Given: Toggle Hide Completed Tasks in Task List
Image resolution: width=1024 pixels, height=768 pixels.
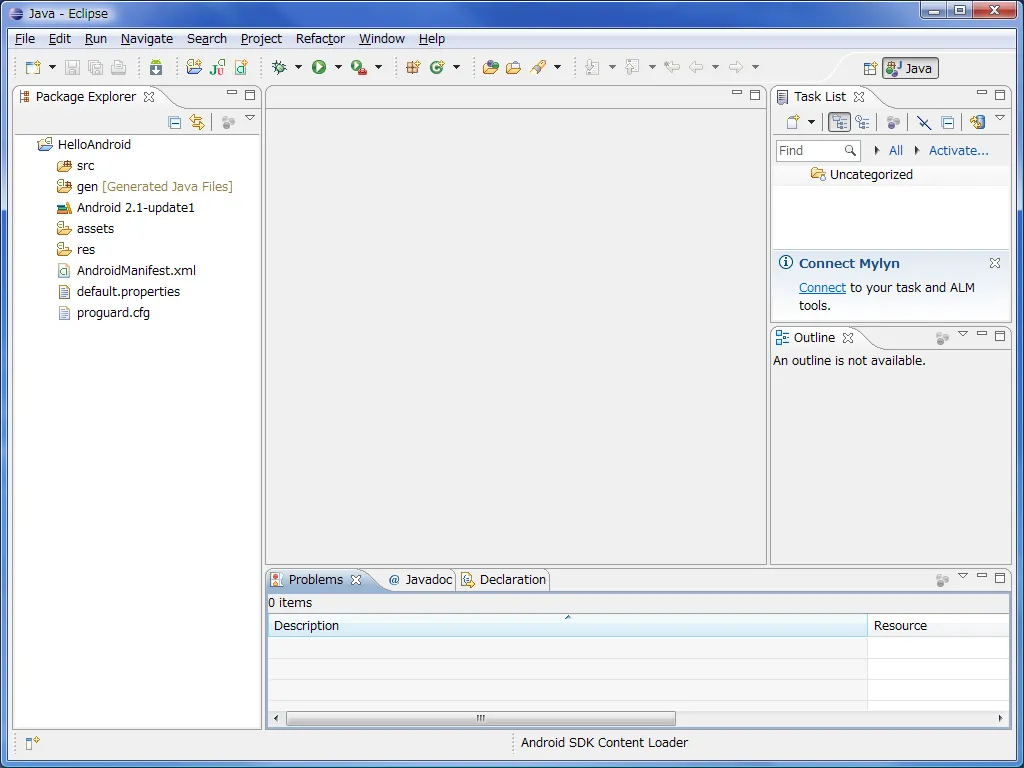Looking at the screenshot, I should [x=923, y=122].
